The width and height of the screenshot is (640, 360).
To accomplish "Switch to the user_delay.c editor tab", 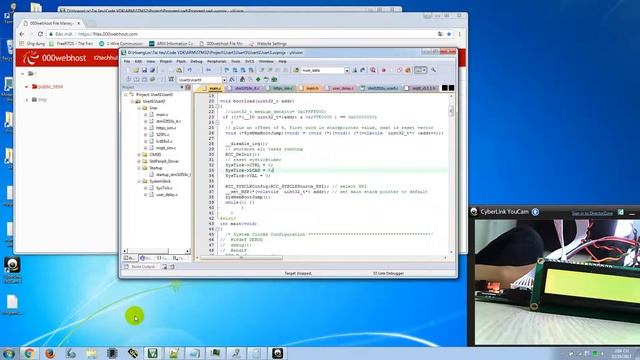I will tap(340, 88).
